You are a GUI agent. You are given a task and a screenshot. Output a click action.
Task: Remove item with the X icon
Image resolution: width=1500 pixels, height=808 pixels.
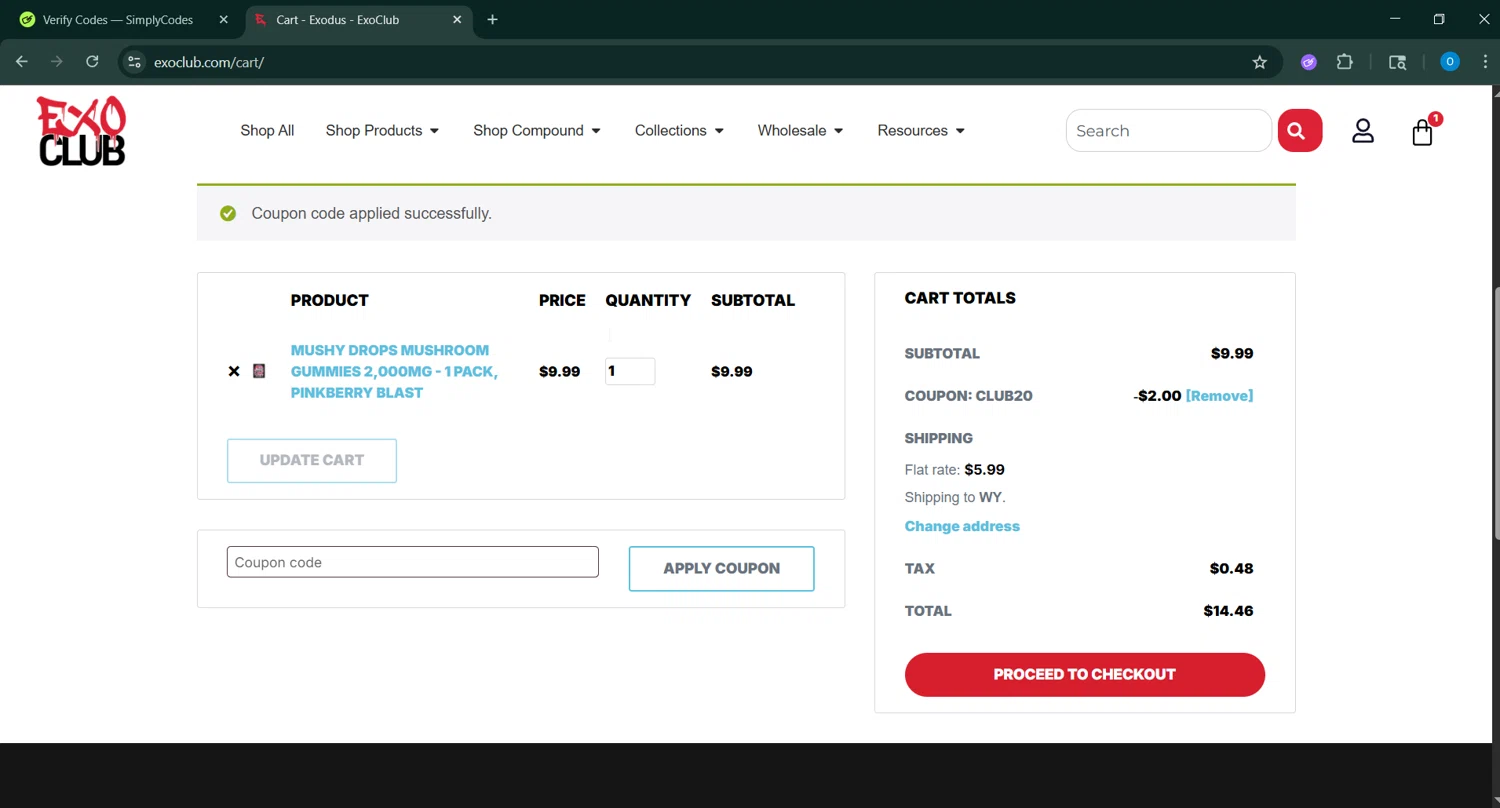[234, 371]
